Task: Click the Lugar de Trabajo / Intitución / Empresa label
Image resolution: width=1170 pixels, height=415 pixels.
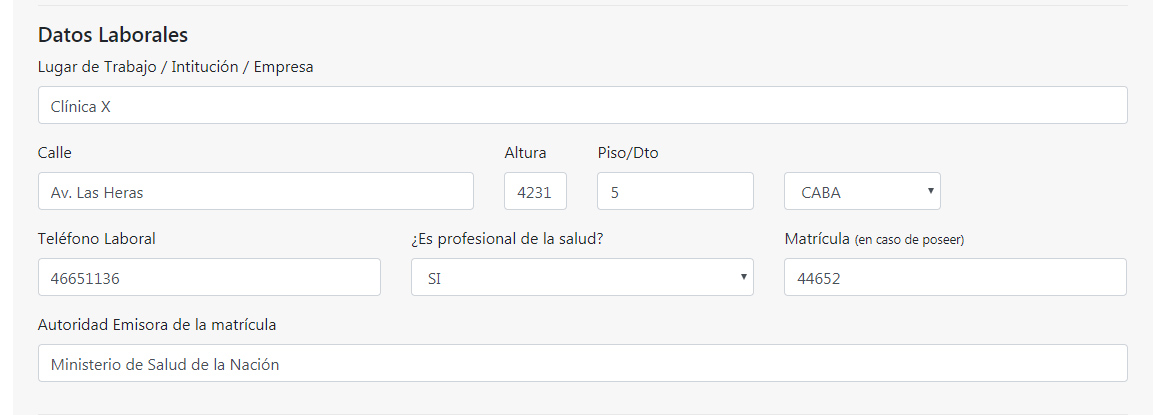Action: pos(175,67)
